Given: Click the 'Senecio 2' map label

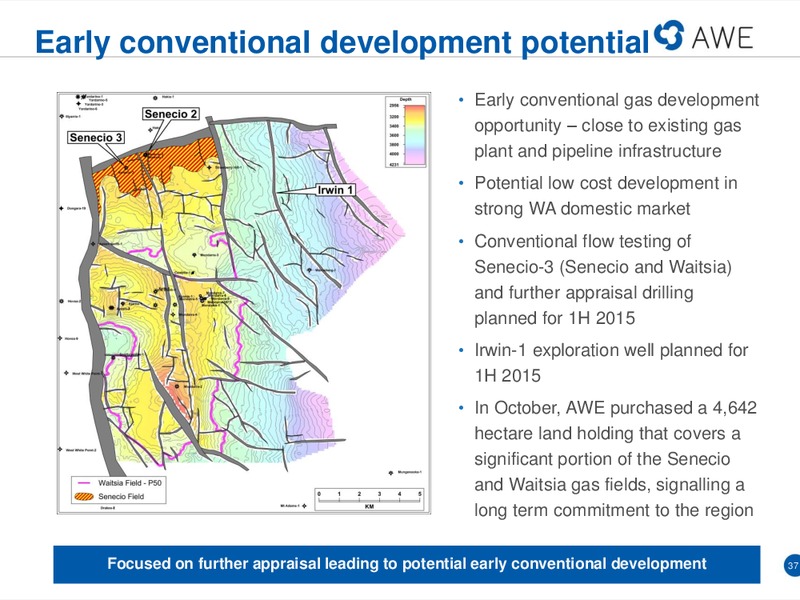Looking at the screenshot, I should [x=171, y=114].
